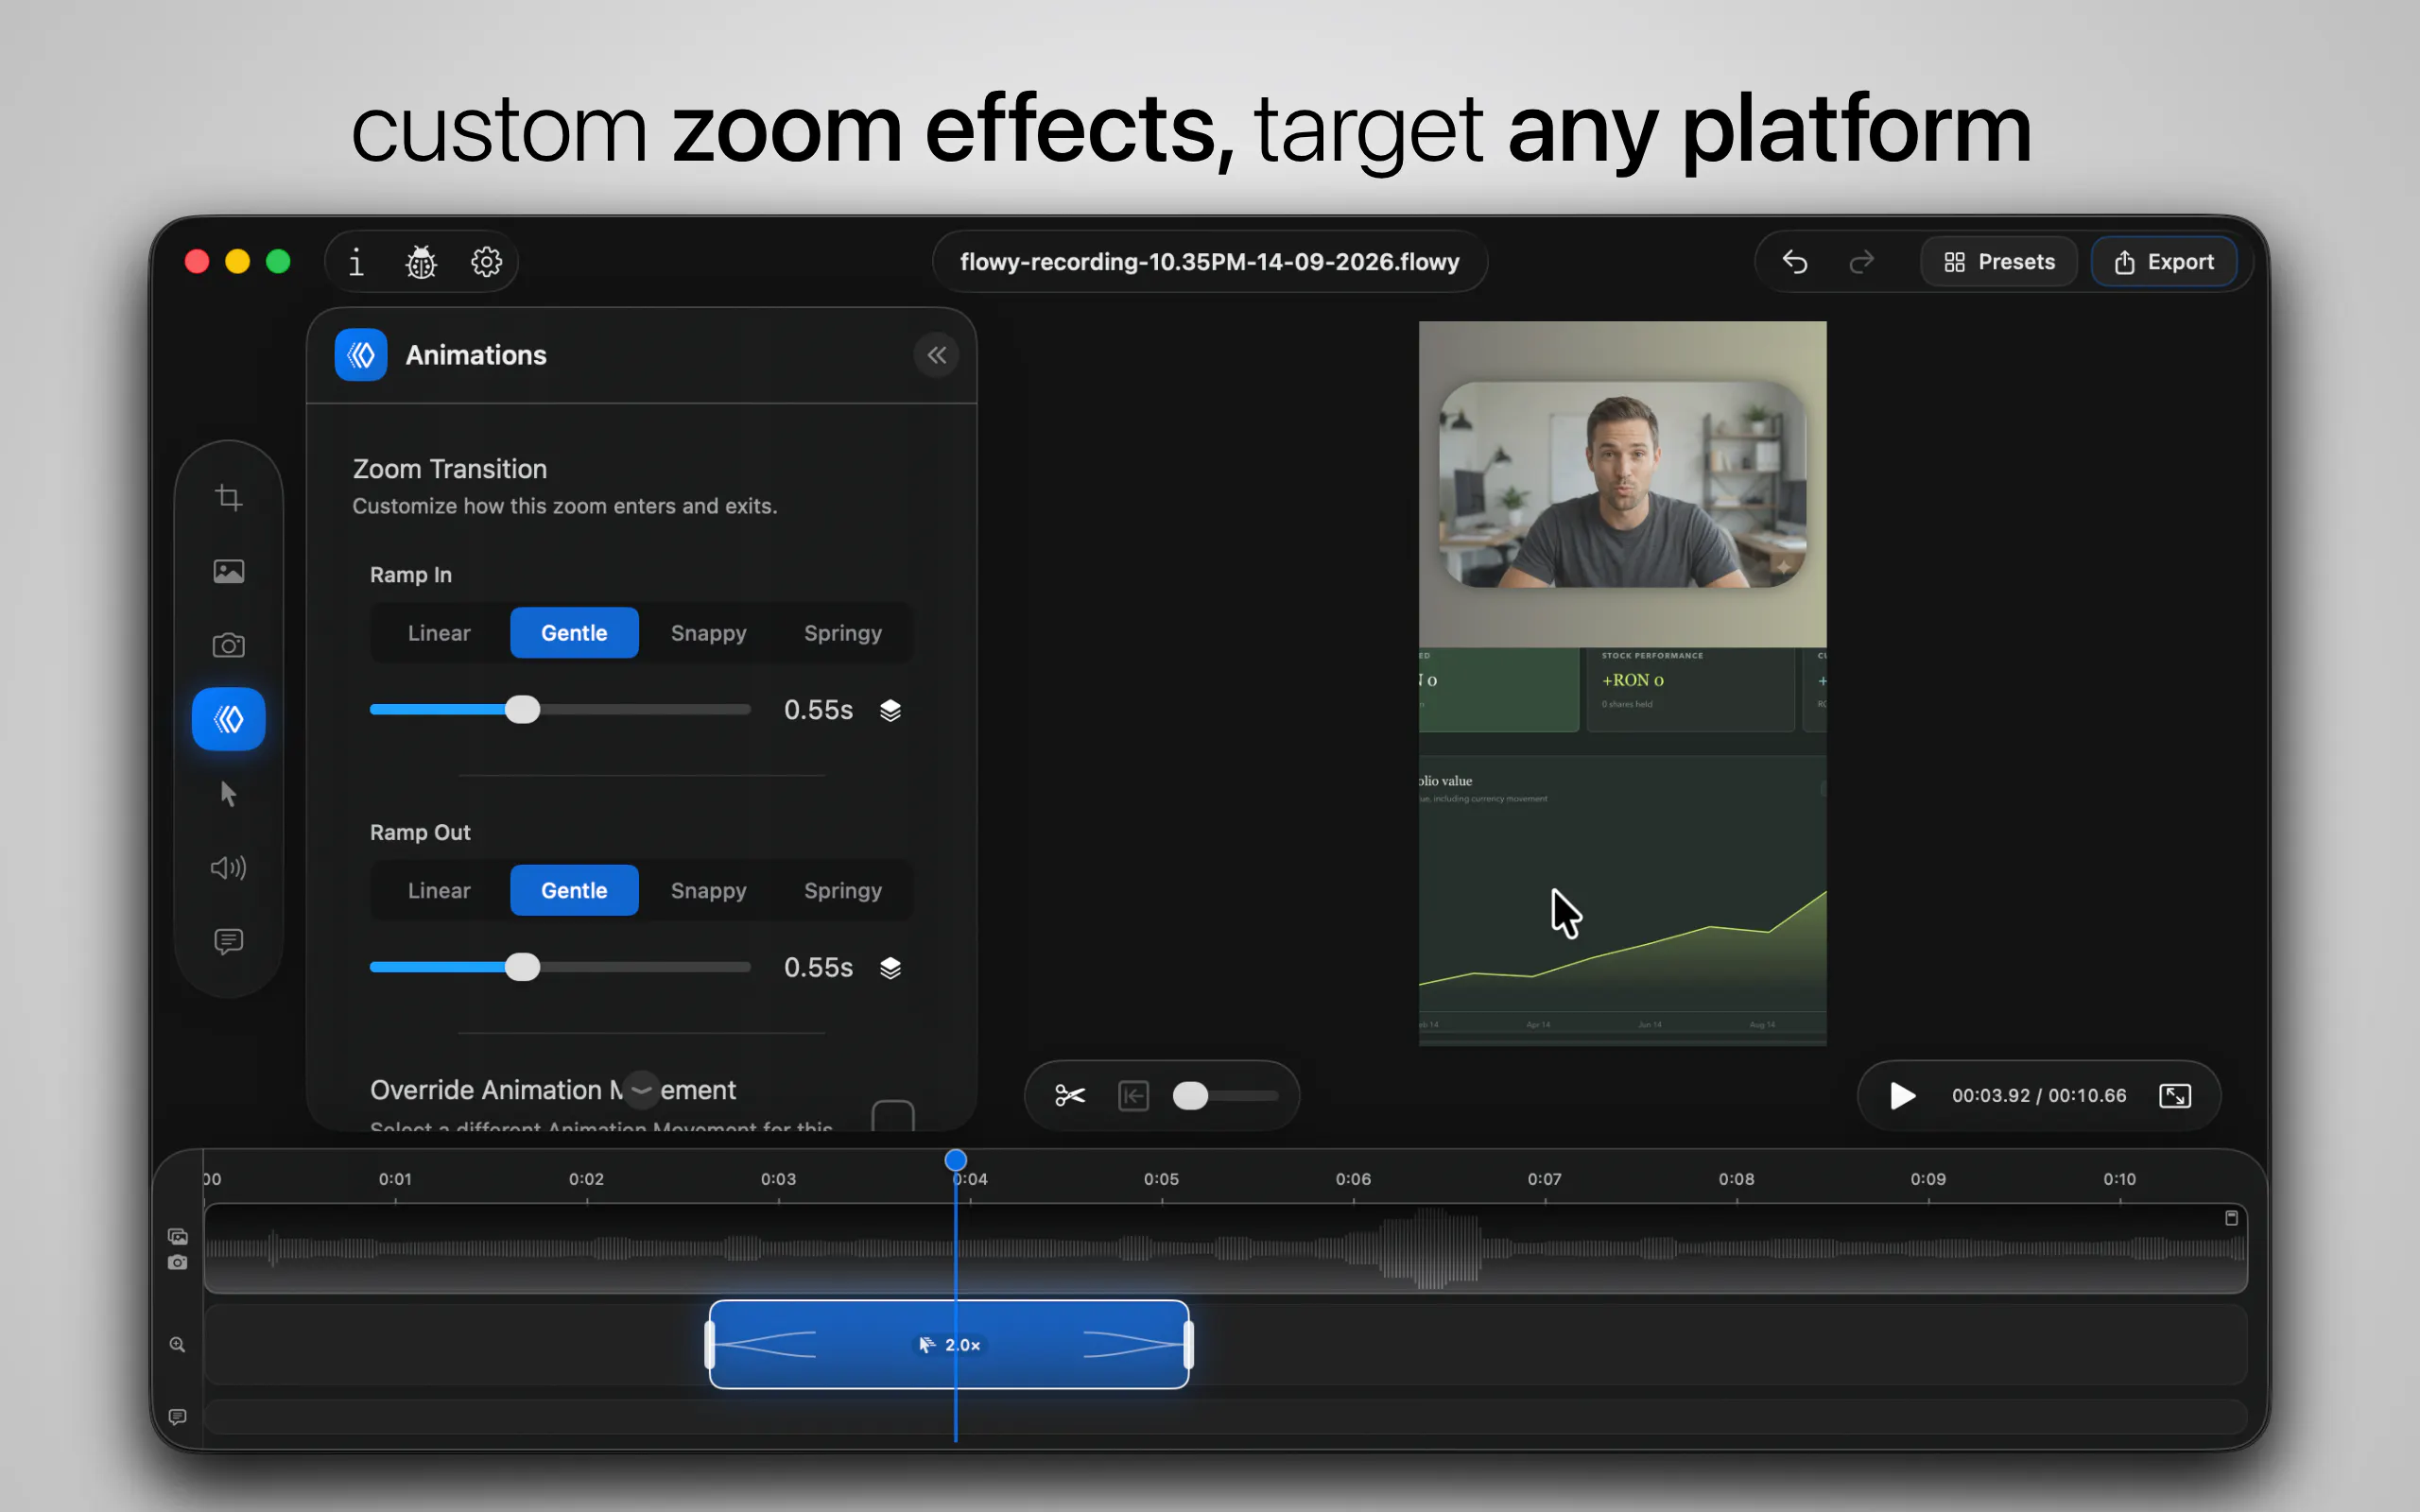2420x1512 pixels.
Task: Open the background image sidebar tool
Action: pos(229,571)
